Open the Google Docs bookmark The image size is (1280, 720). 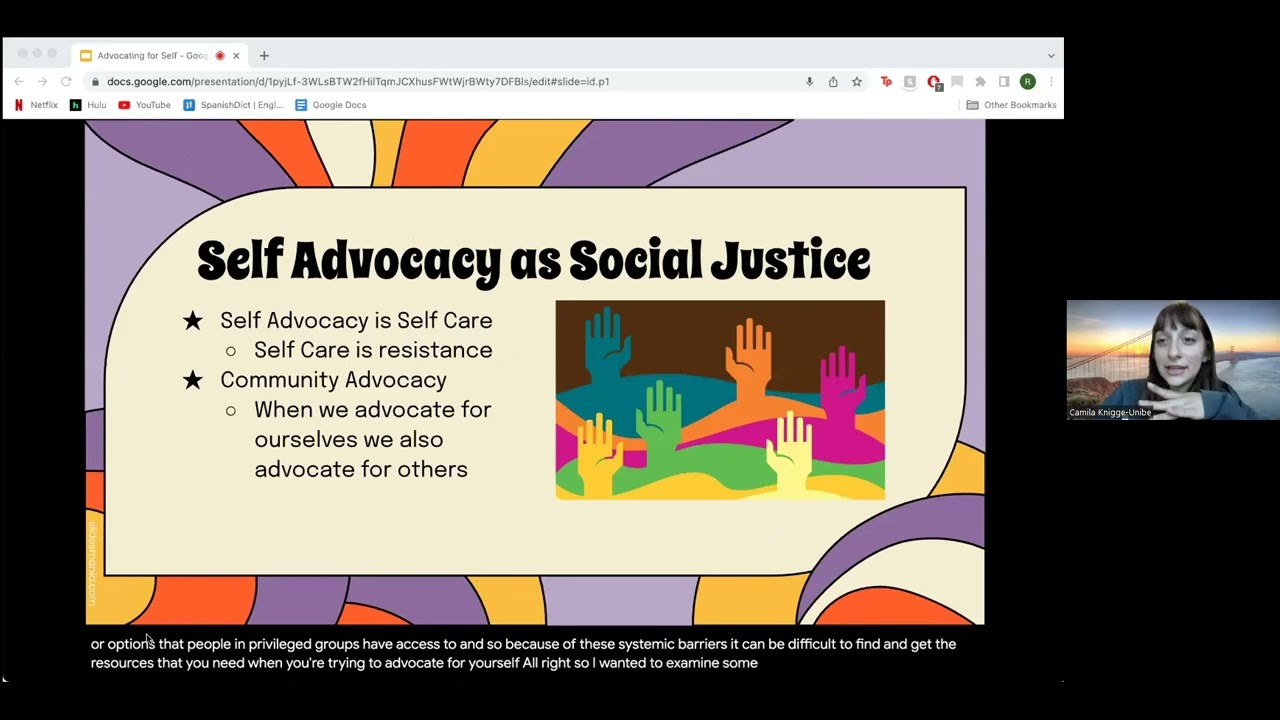click(x=331, y=105)
